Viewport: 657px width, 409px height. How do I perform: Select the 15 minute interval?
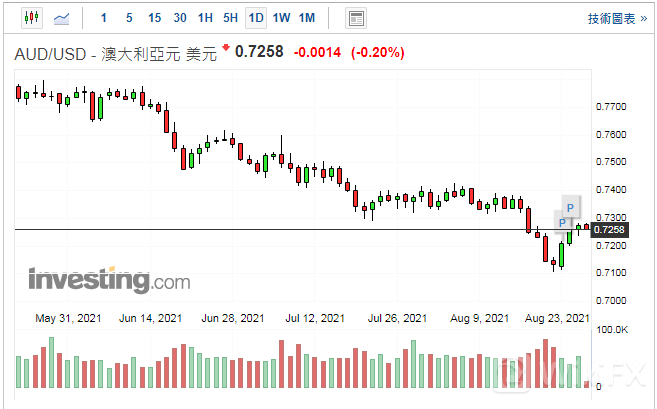(154, 18)
